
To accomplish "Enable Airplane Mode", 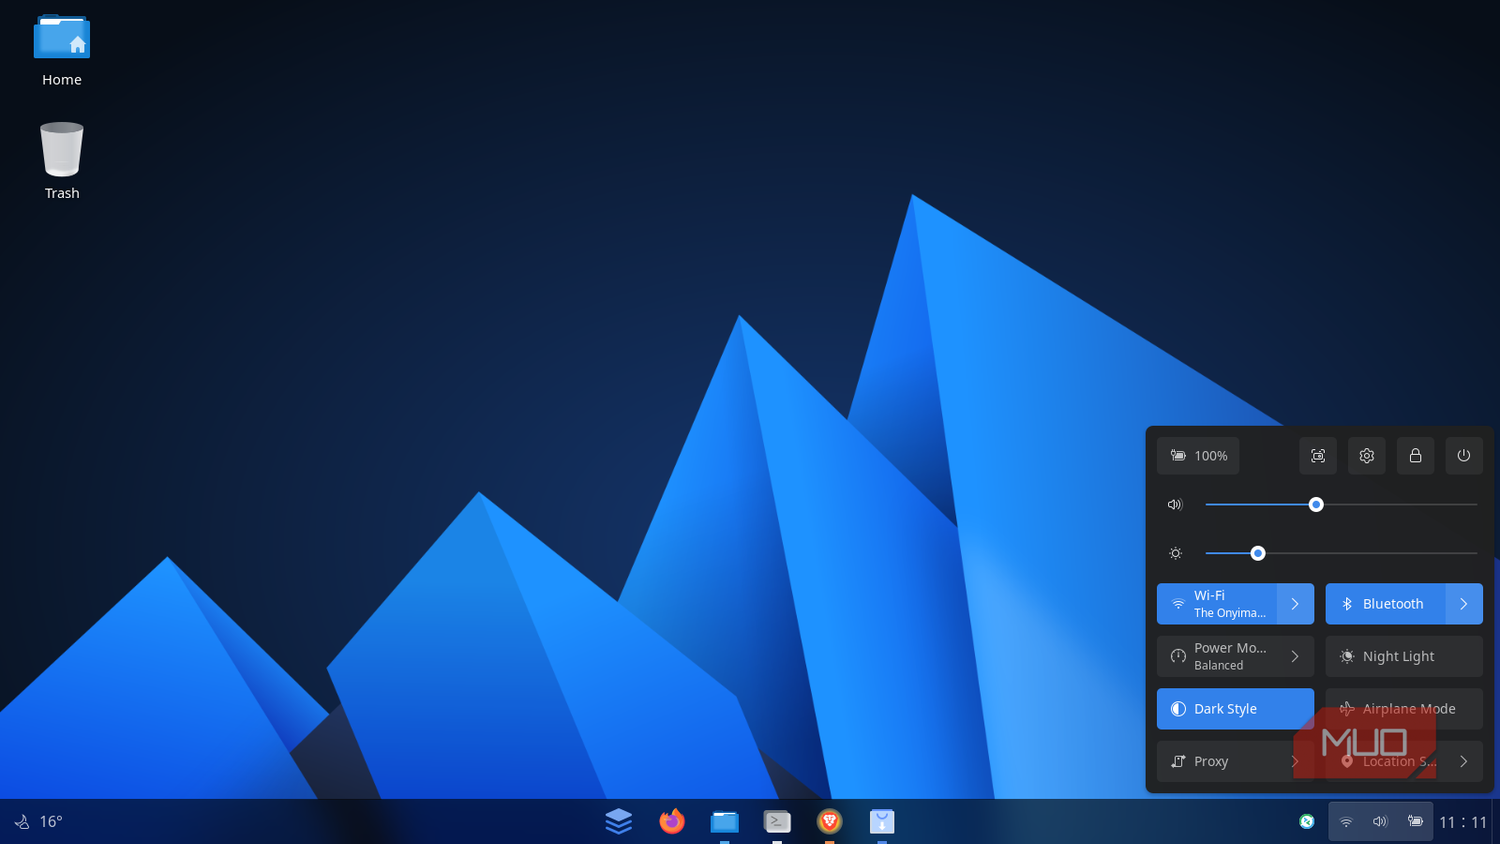I will click(1404, 709).
